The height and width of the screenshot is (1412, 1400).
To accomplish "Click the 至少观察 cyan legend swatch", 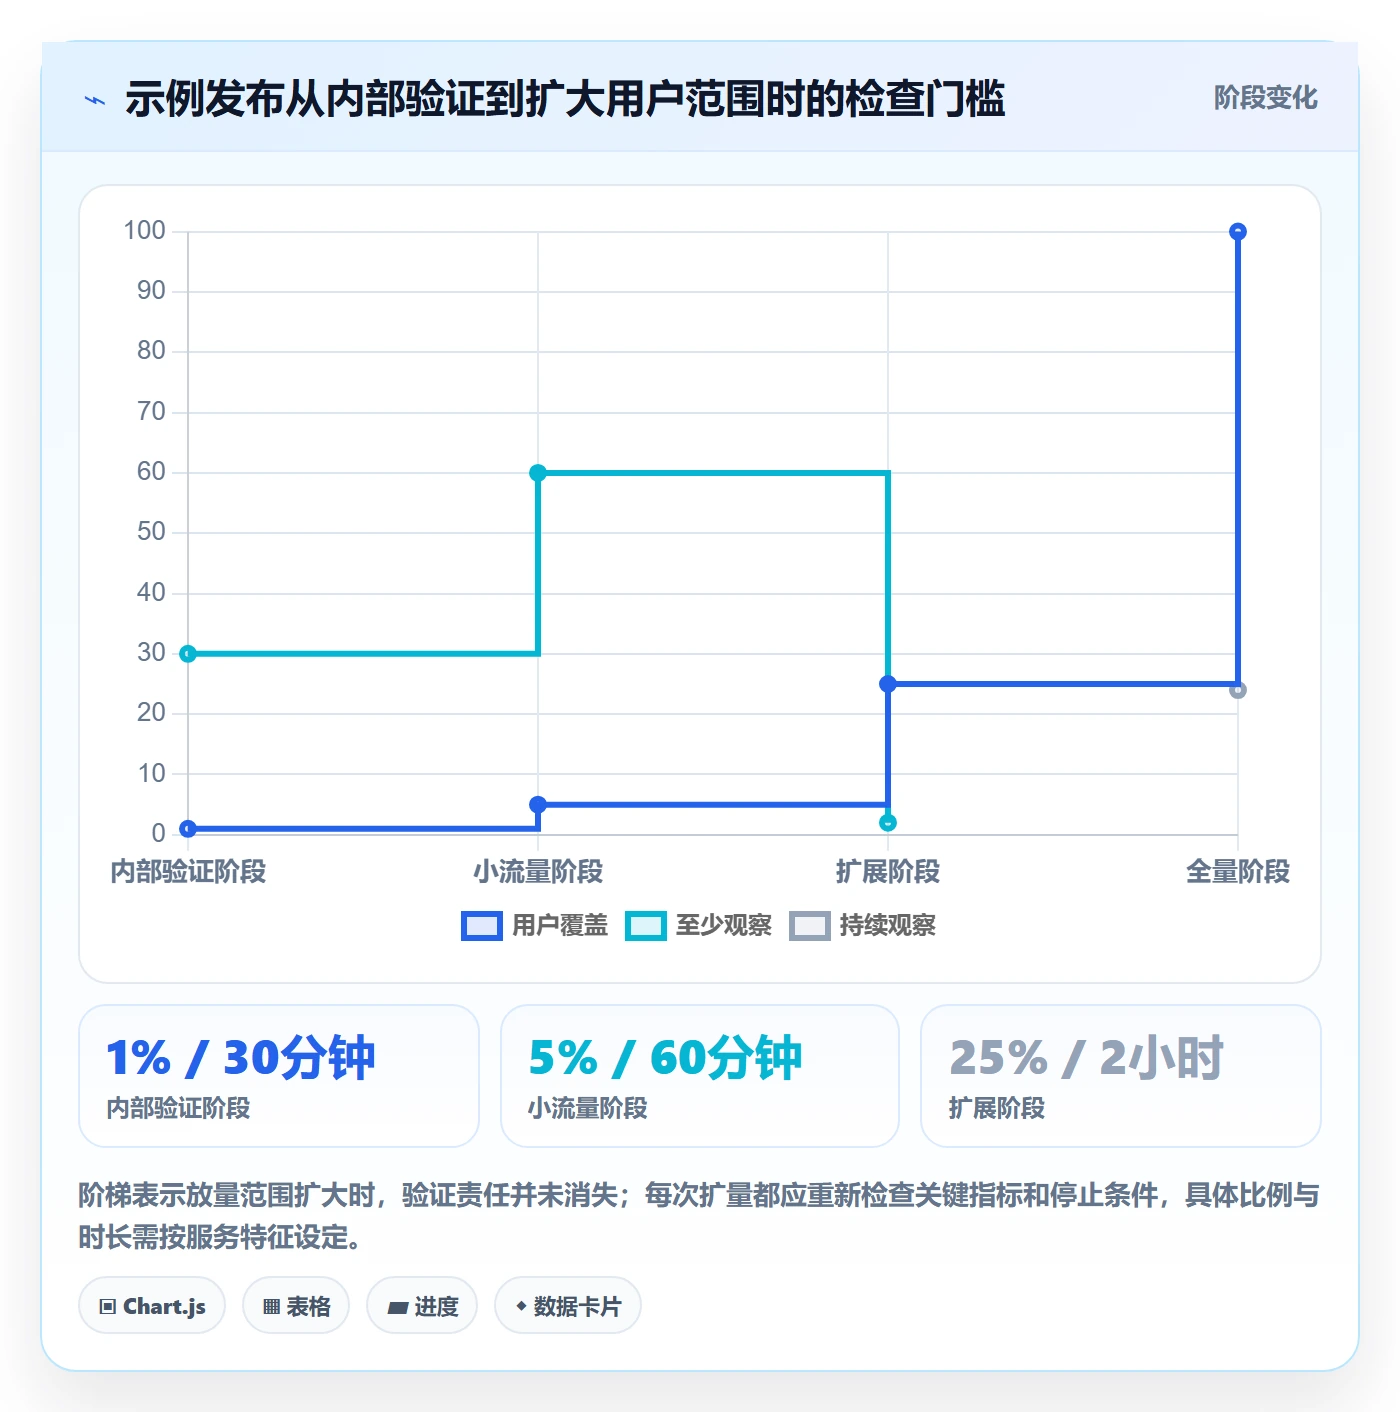I will coord(645,926).
